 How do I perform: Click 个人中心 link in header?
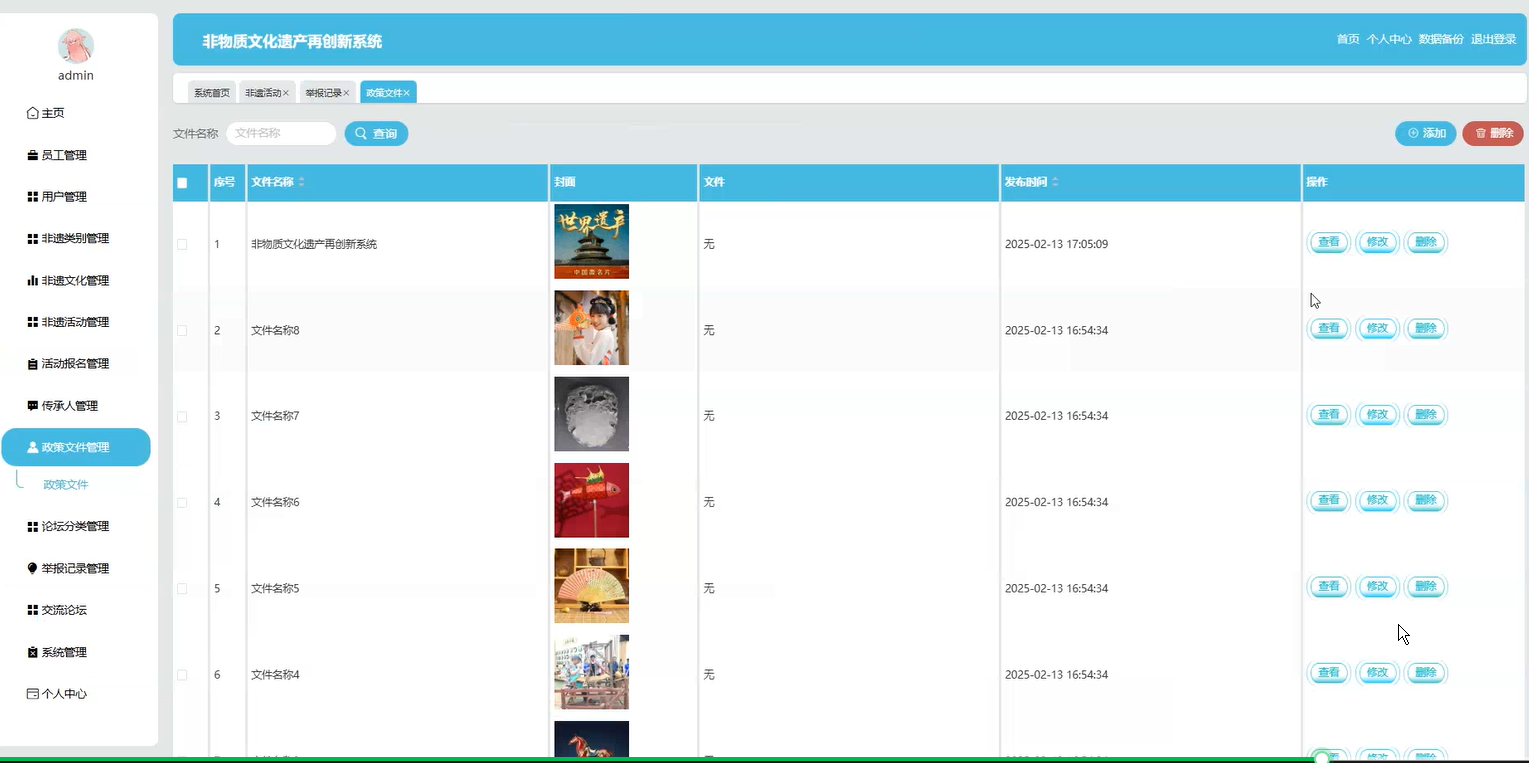1389,39
